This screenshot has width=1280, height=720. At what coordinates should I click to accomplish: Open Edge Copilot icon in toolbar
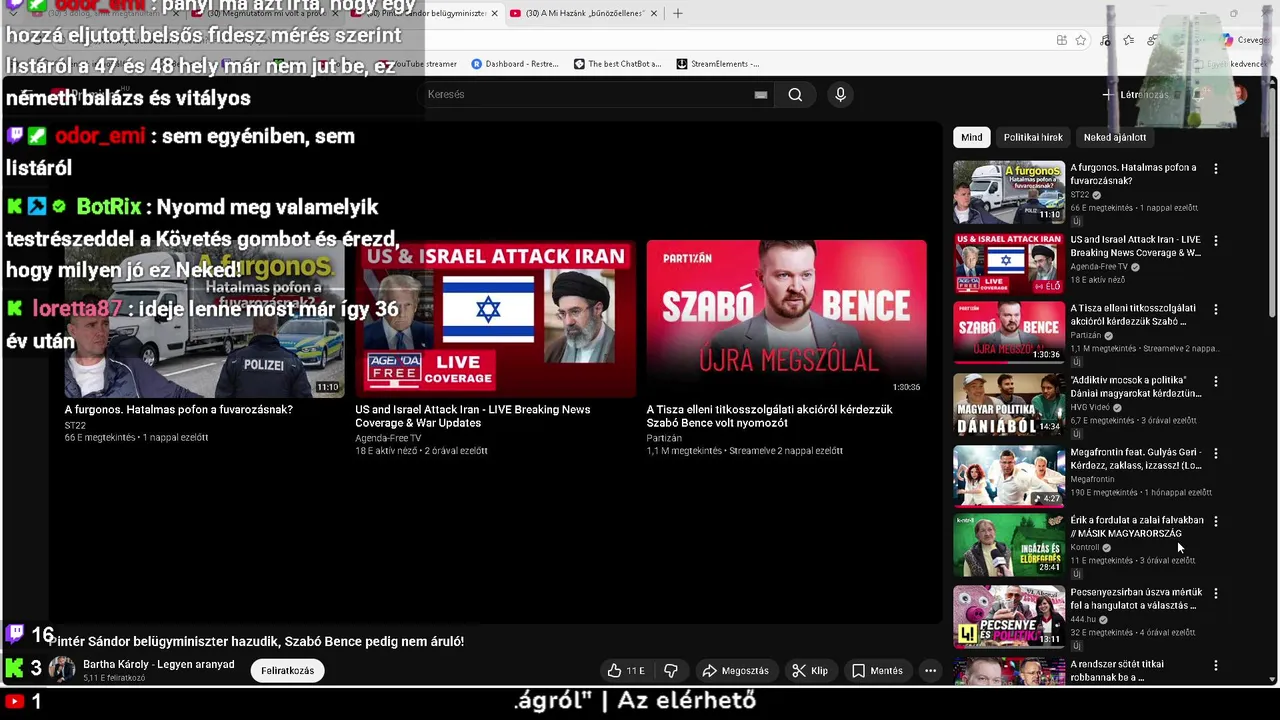tap(1227, 40)
